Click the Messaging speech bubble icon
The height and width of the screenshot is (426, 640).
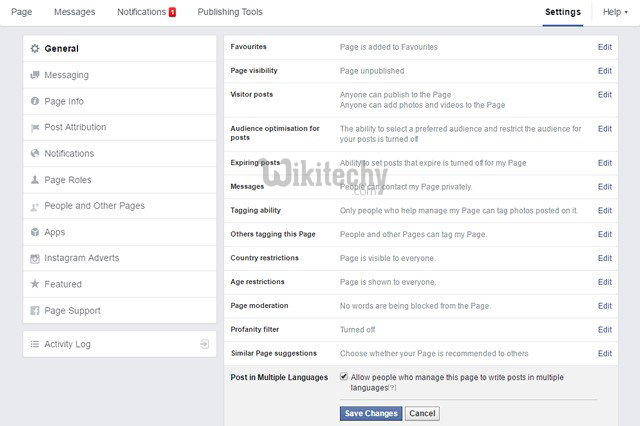tap(35, 75)
